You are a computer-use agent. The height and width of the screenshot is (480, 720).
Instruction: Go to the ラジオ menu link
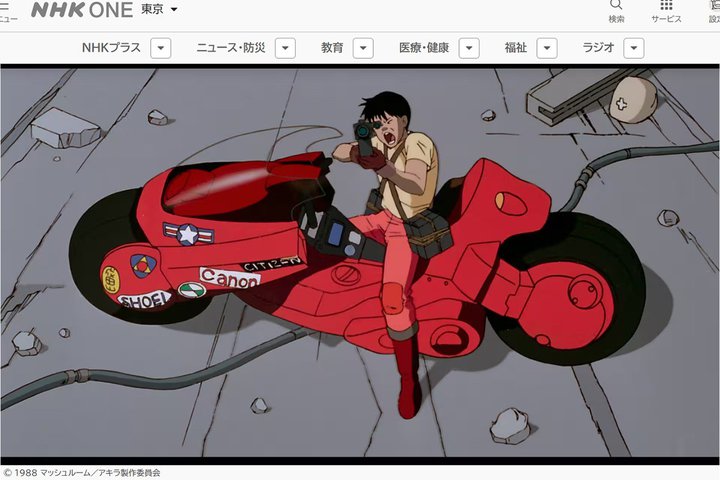(598, 48)
